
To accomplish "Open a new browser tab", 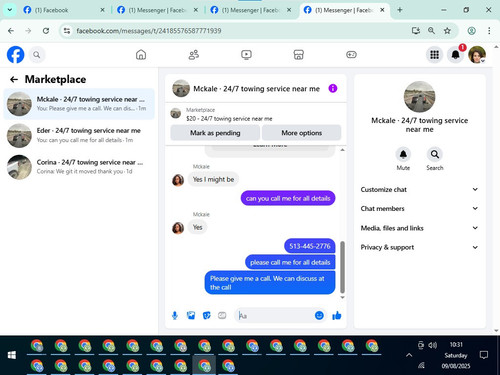I will pos(400,10).
